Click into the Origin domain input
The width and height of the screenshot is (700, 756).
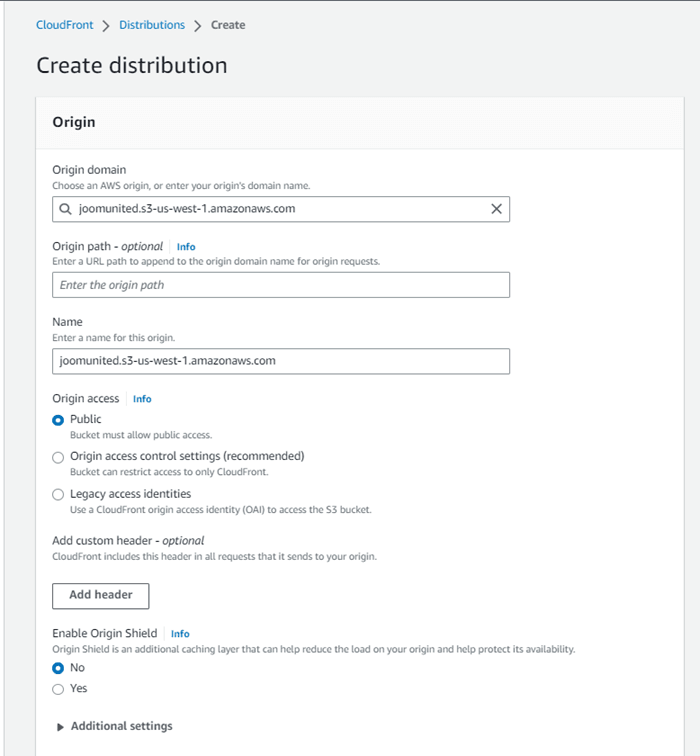point(280,209)
